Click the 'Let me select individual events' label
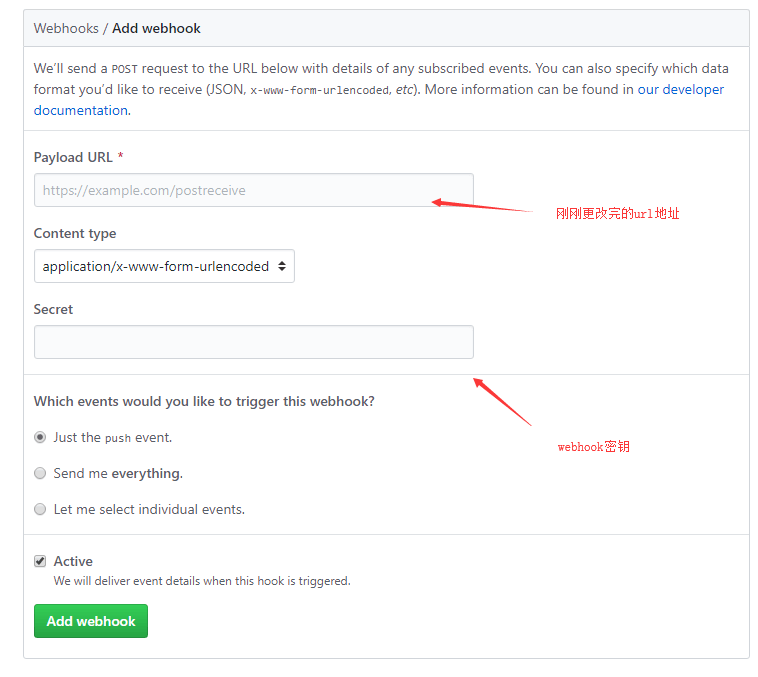This screenshot has height=677, width=758. point(149,509)
